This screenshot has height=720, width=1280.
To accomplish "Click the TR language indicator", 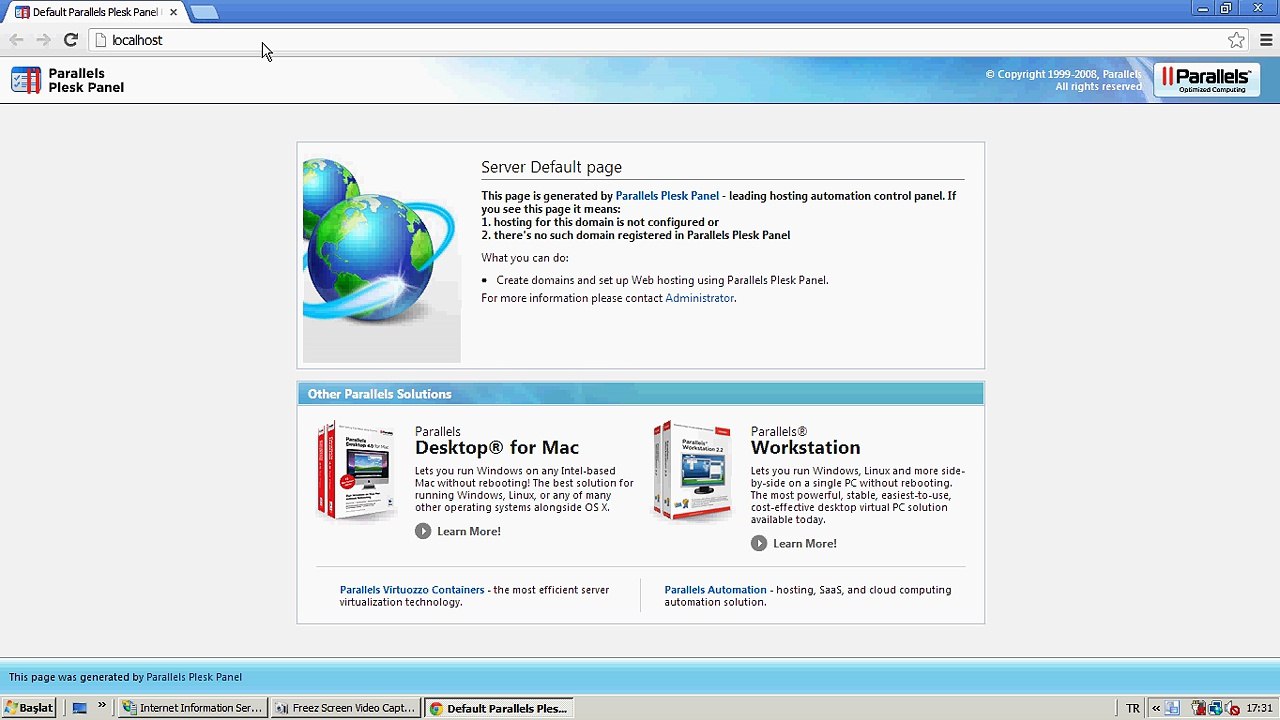I will pos(1133,708).
